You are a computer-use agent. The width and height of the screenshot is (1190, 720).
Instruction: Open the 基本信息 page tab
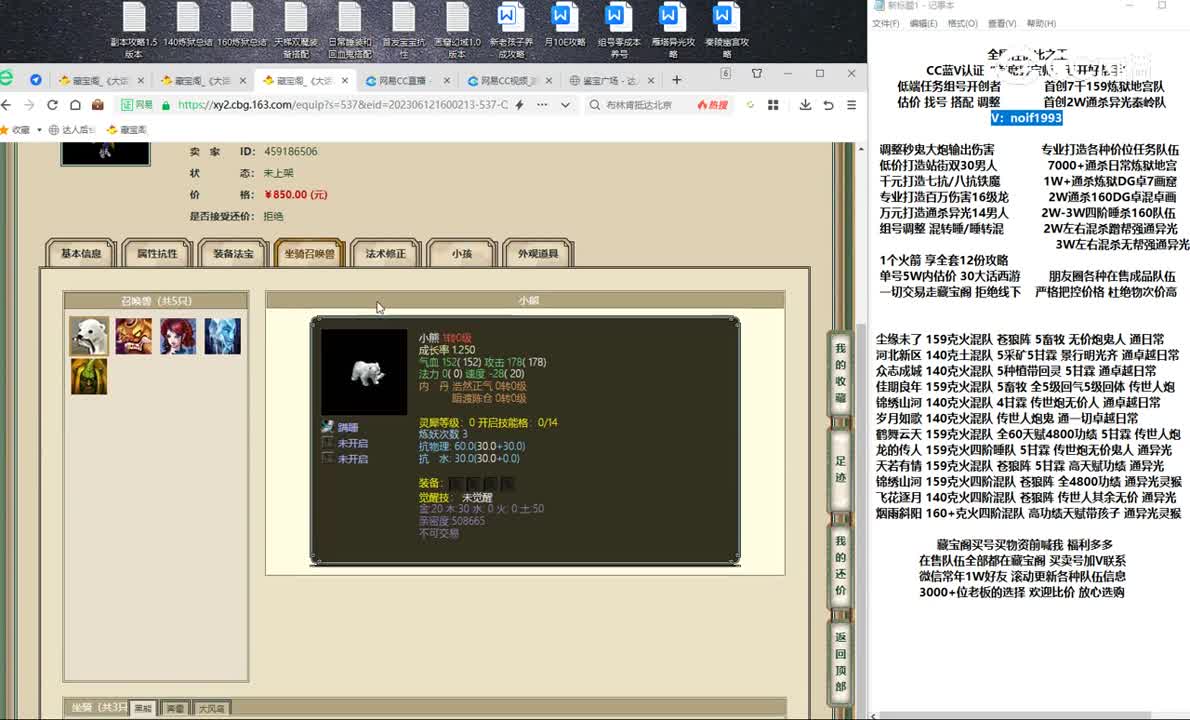coord(80,253)
